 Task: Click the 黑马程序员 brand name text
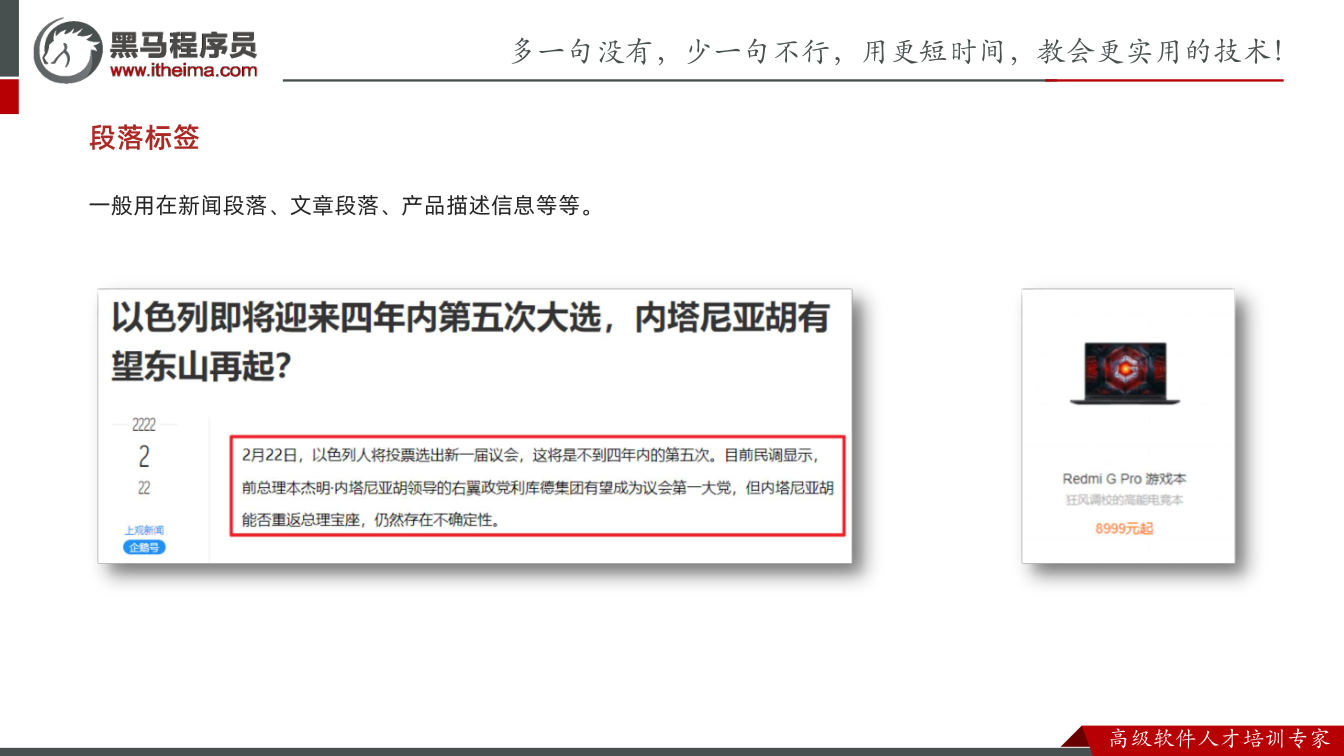coord(183,44)
